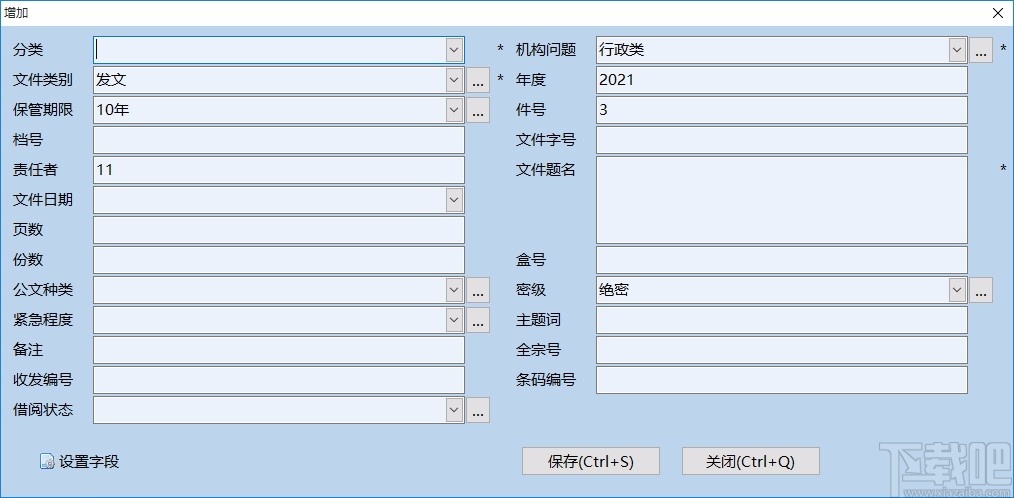Open the 文件日期 date dropdown

click(454, 200)
